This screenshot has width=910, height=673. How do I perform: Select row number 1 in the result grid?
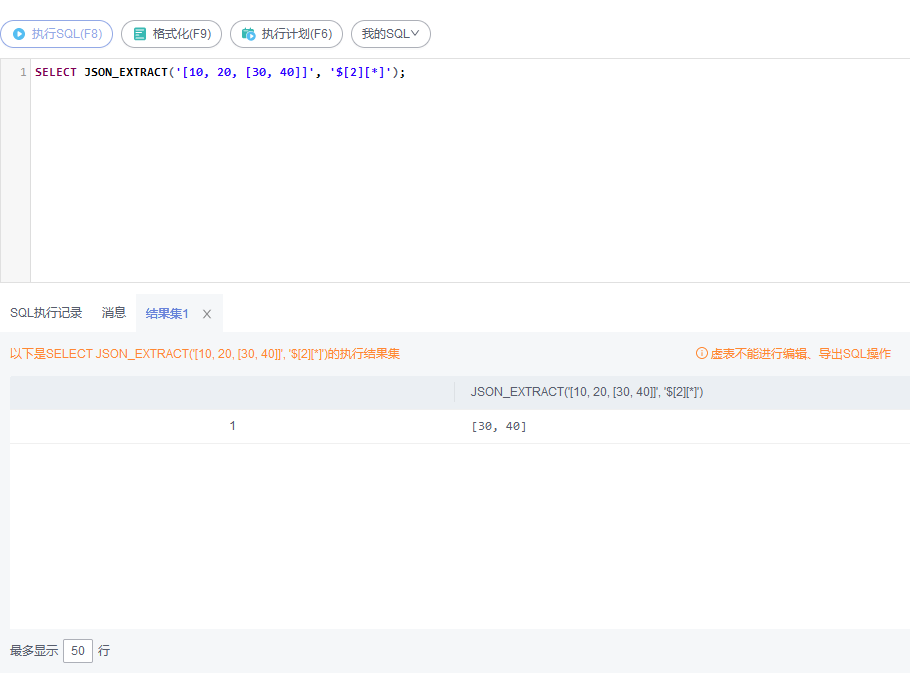point(232,425)
